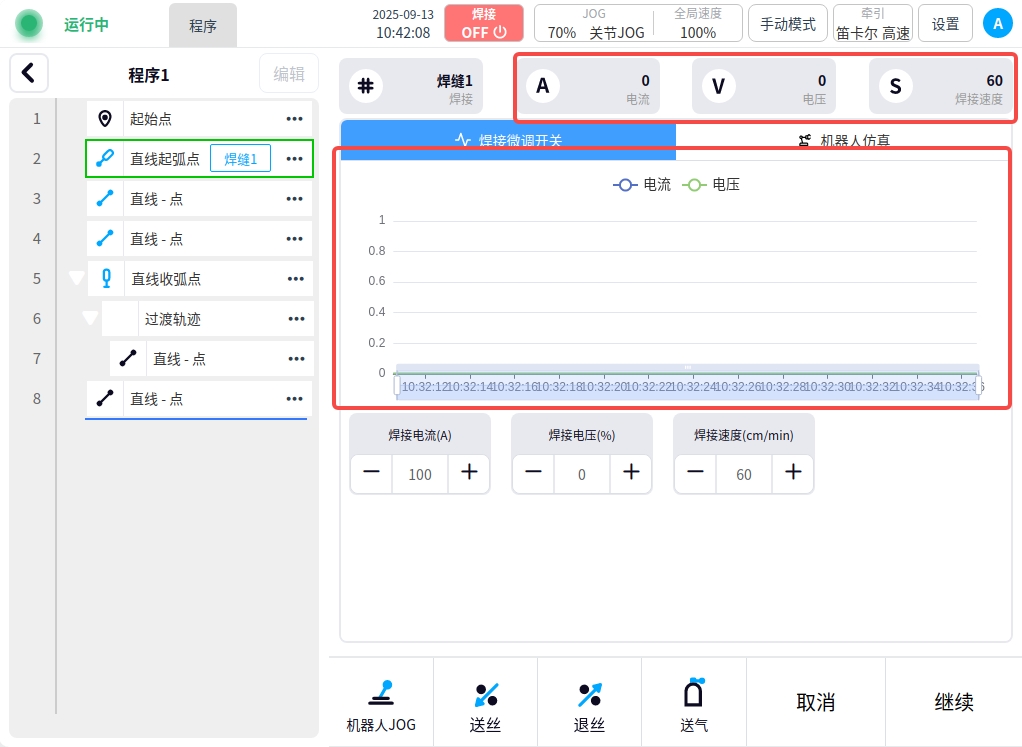Click the location pin icon on 起始点
Screen dimensions: 1022x747
click(105, 119)
